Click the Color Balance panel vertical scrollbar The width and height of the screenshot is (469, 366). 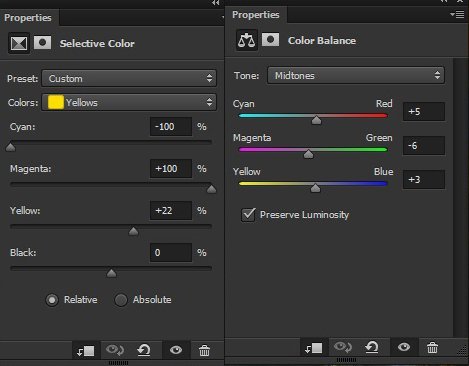pyautogui.click(x=460, y=197)
